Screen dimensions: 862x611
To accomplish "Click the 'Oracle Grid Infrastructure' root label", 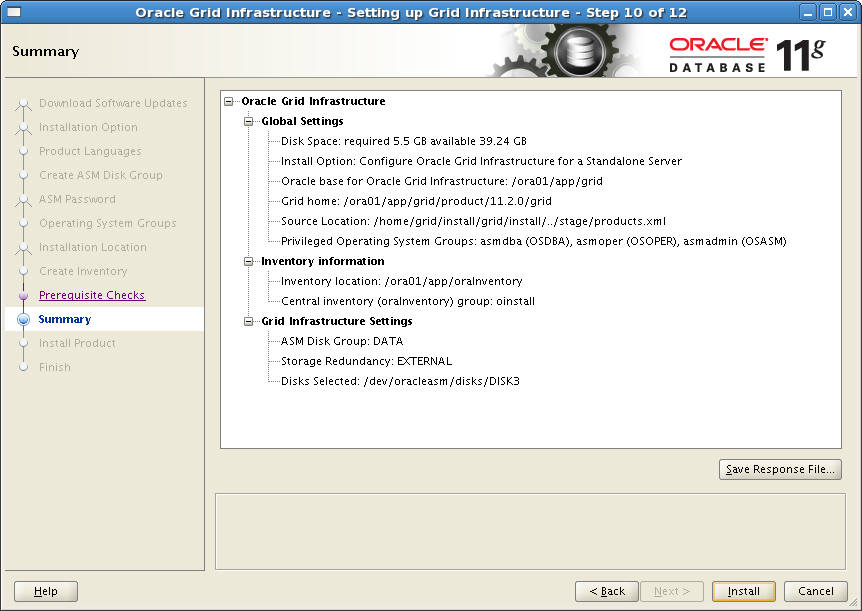I will coord(313,101).
